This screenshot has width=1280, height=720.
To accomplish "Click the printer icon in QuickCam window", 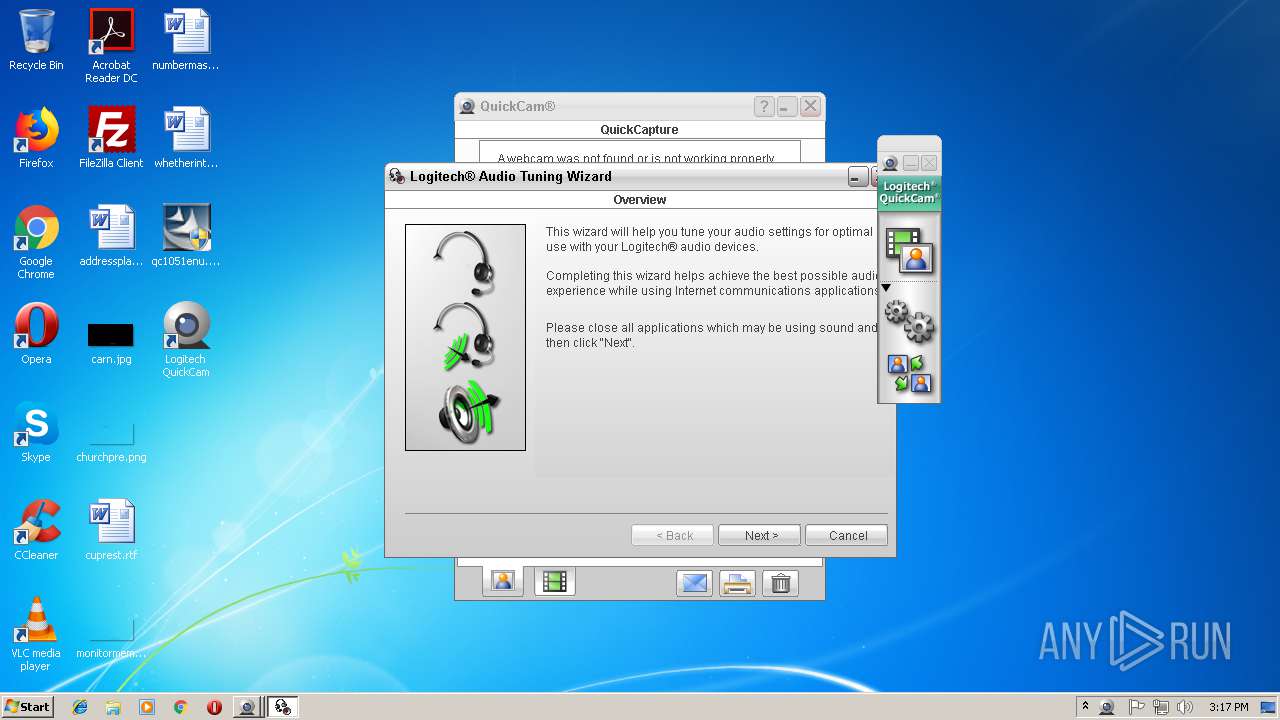I will (x=737, y=584).
